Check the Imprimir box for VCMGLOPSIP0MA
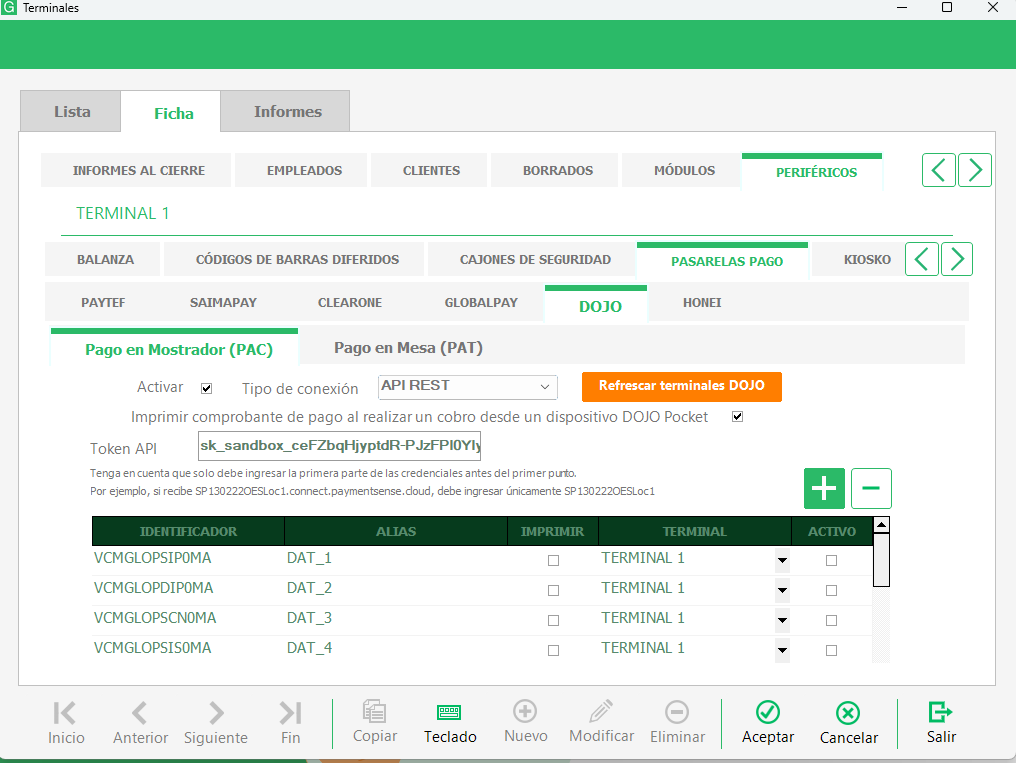The width and height of the screenshot is (1016, 763). click(553, 560)
